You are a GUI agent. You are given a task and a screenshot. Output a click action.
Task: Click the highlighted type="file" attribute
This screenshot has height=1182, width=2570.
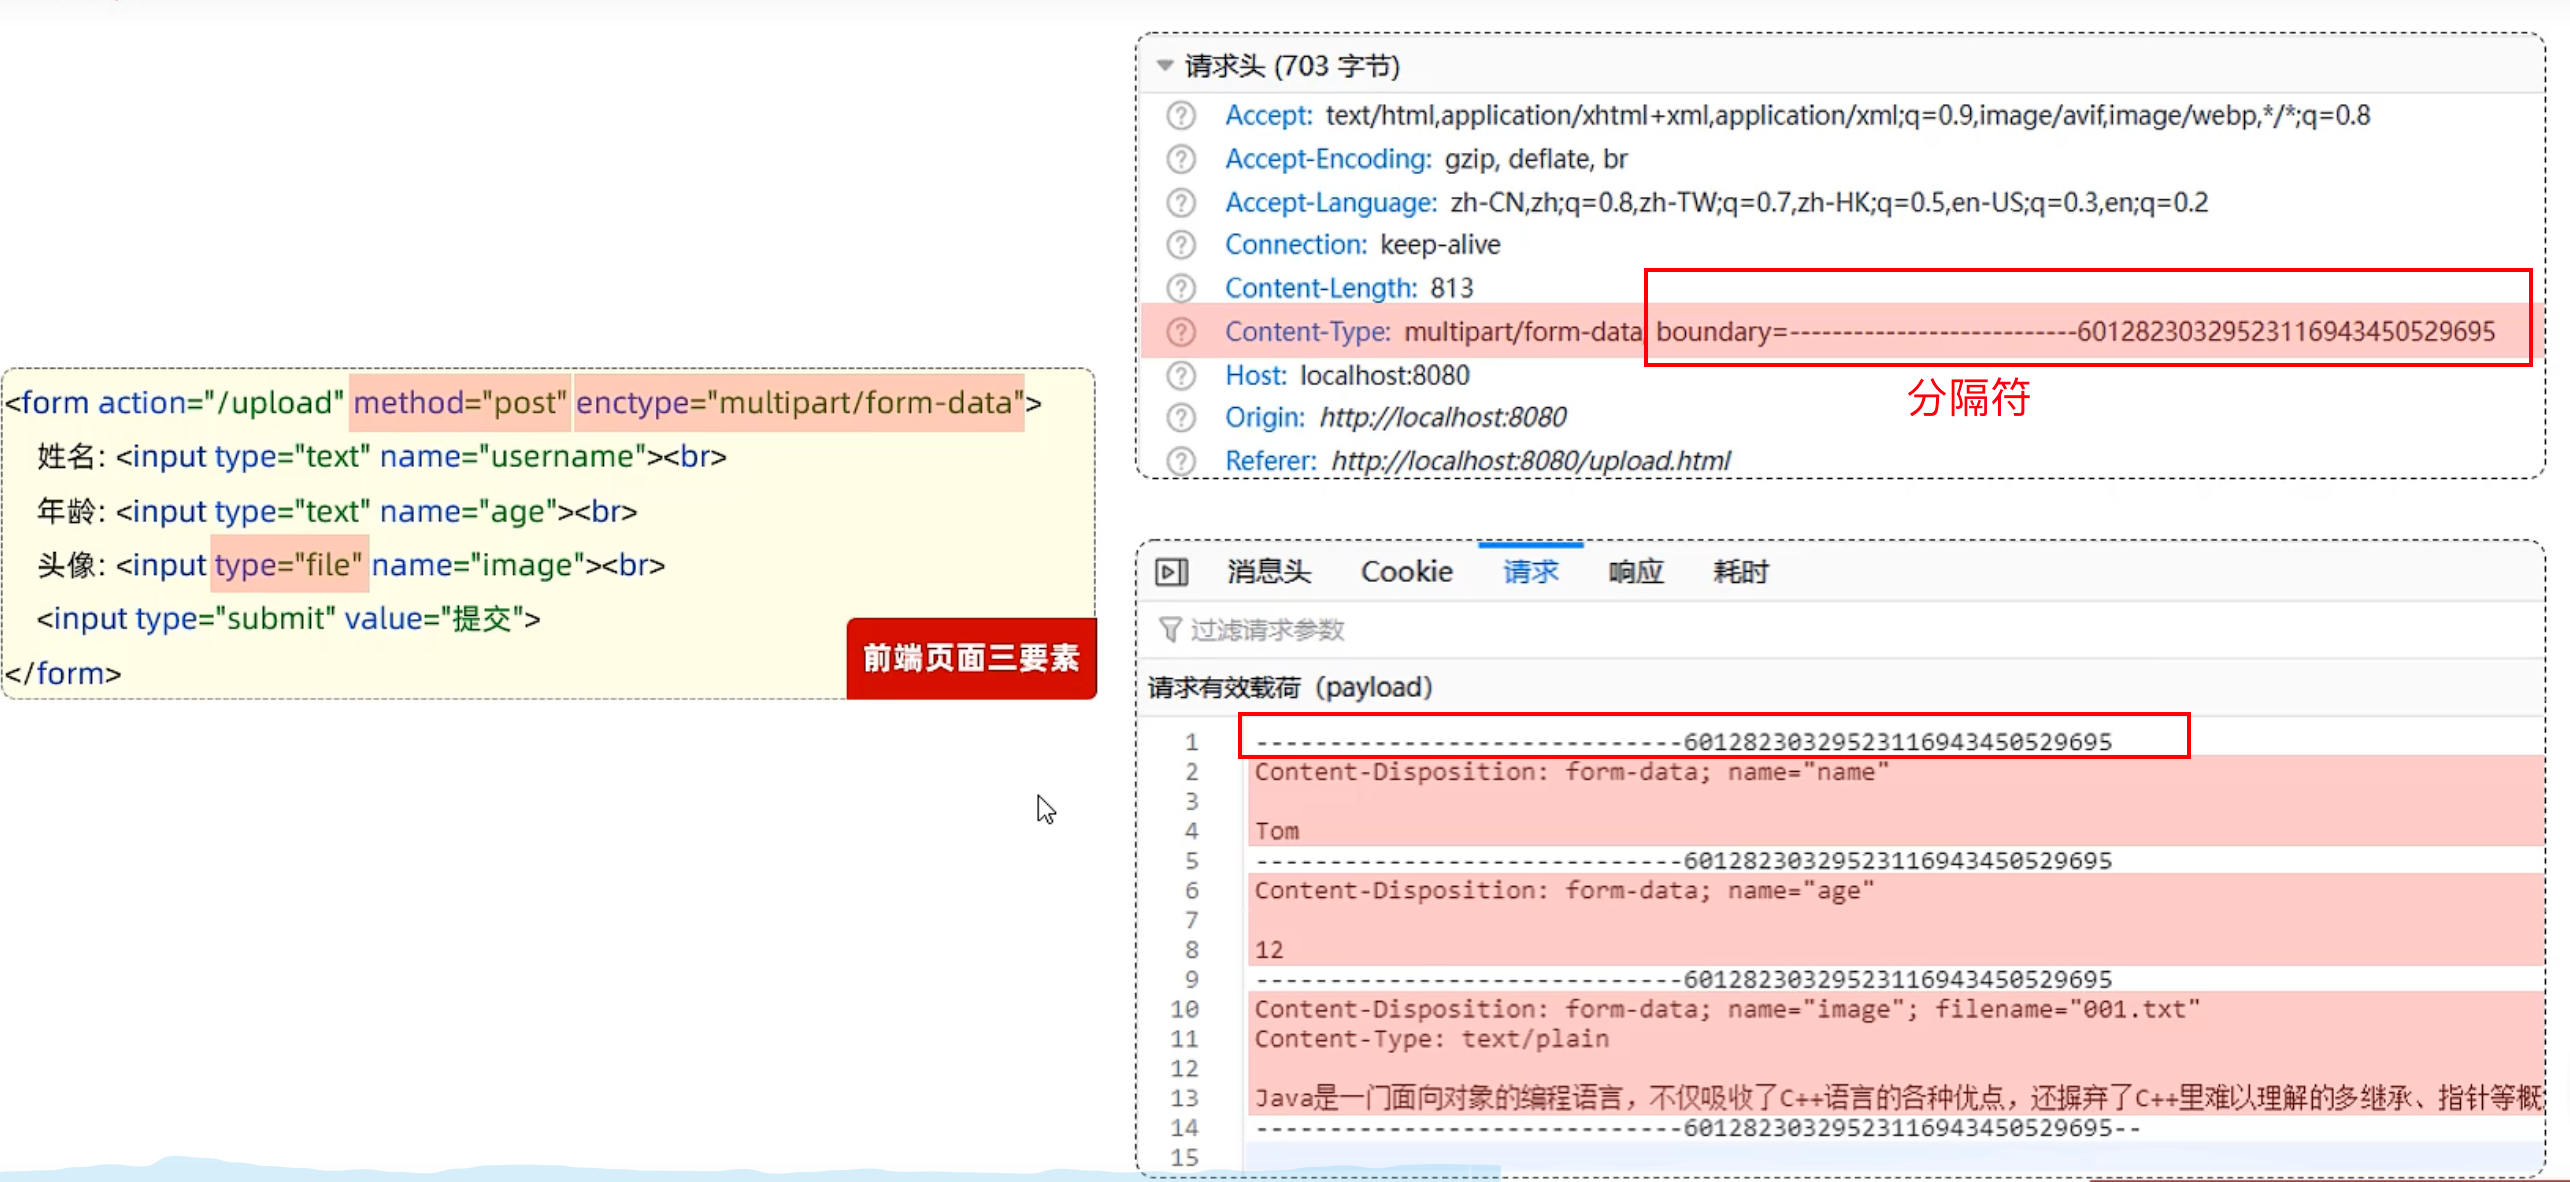[288, 565]
